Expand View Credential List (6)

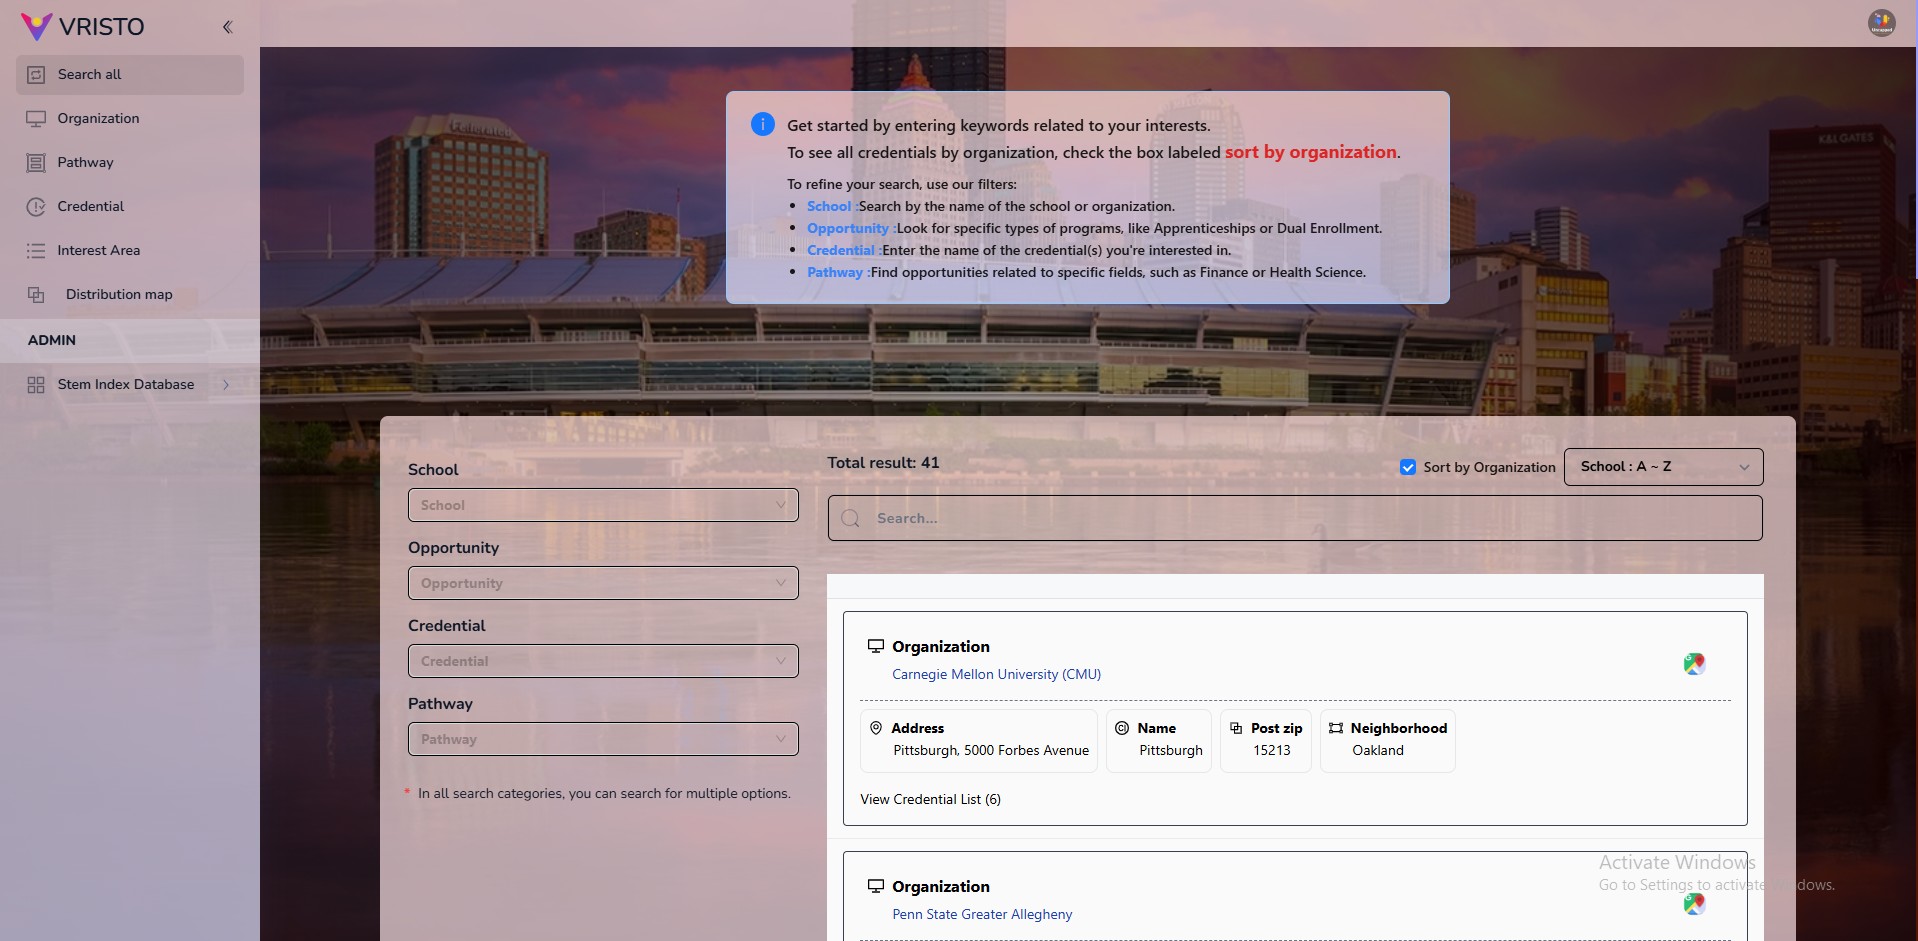pos(930,799)
